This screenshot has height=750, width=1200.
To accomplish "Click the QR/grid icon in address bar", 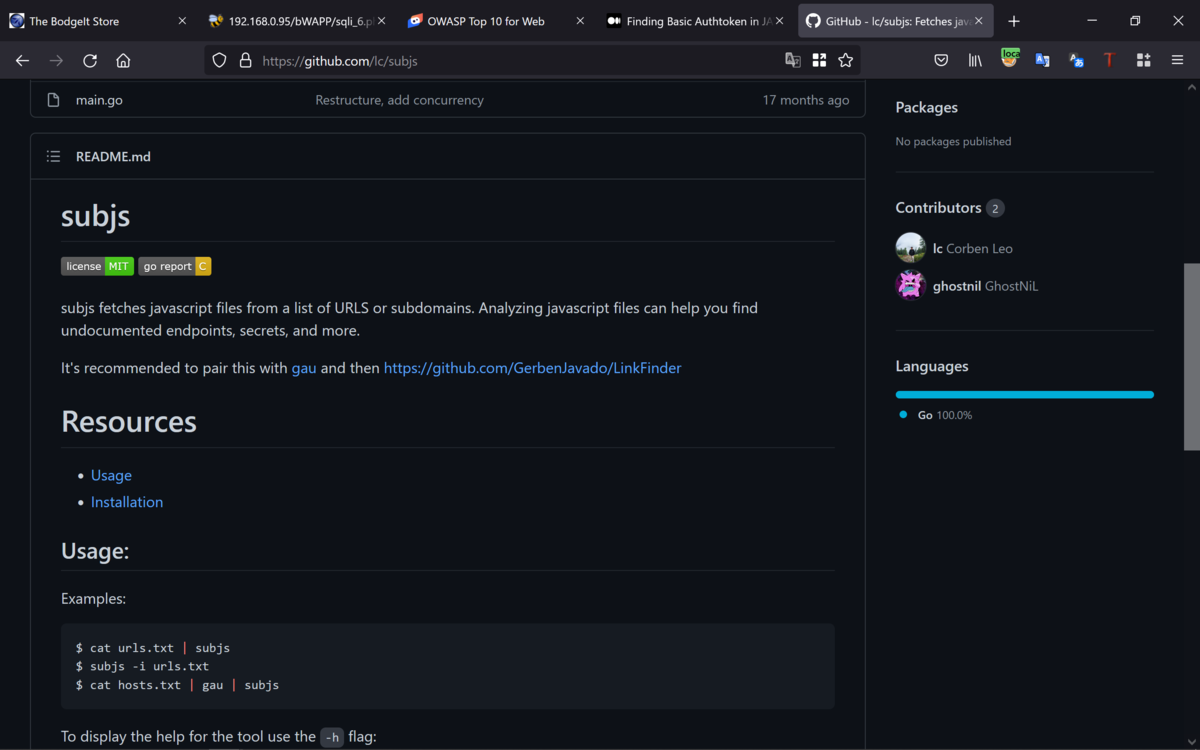I will click(819, 60).
